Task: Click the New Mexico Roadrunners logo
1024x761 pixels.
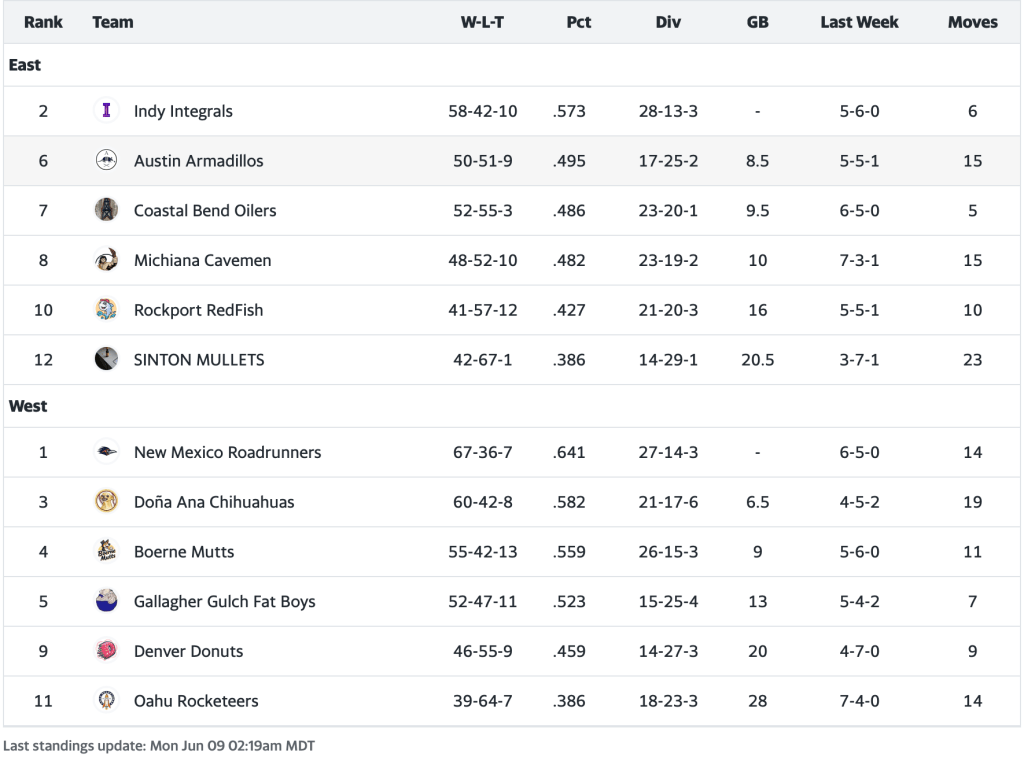Action: (106, 452)
